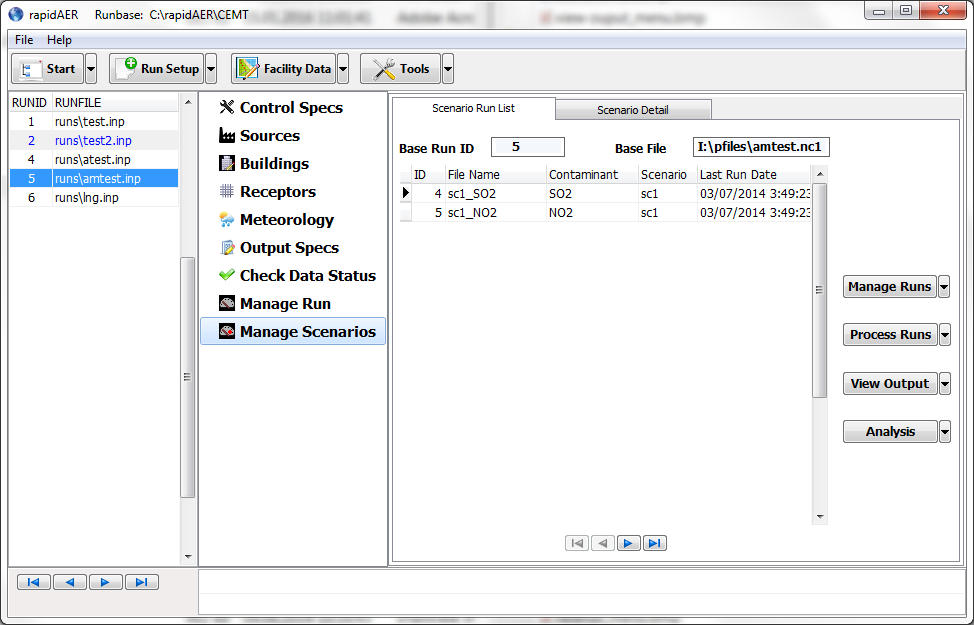This screenshot has width=974, height=625.
Task: Click the Facility Data toolbar button
Action: point(284,69)
